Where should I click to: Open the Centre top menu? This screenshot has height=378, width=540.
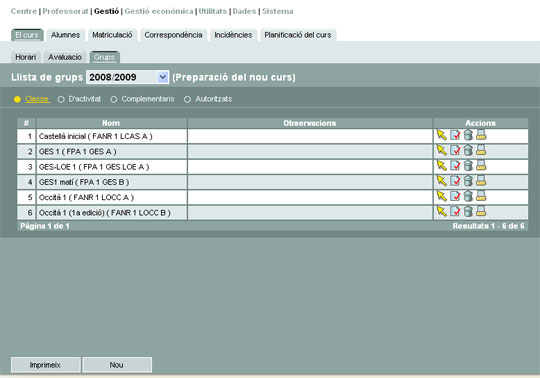click(23, 11)
